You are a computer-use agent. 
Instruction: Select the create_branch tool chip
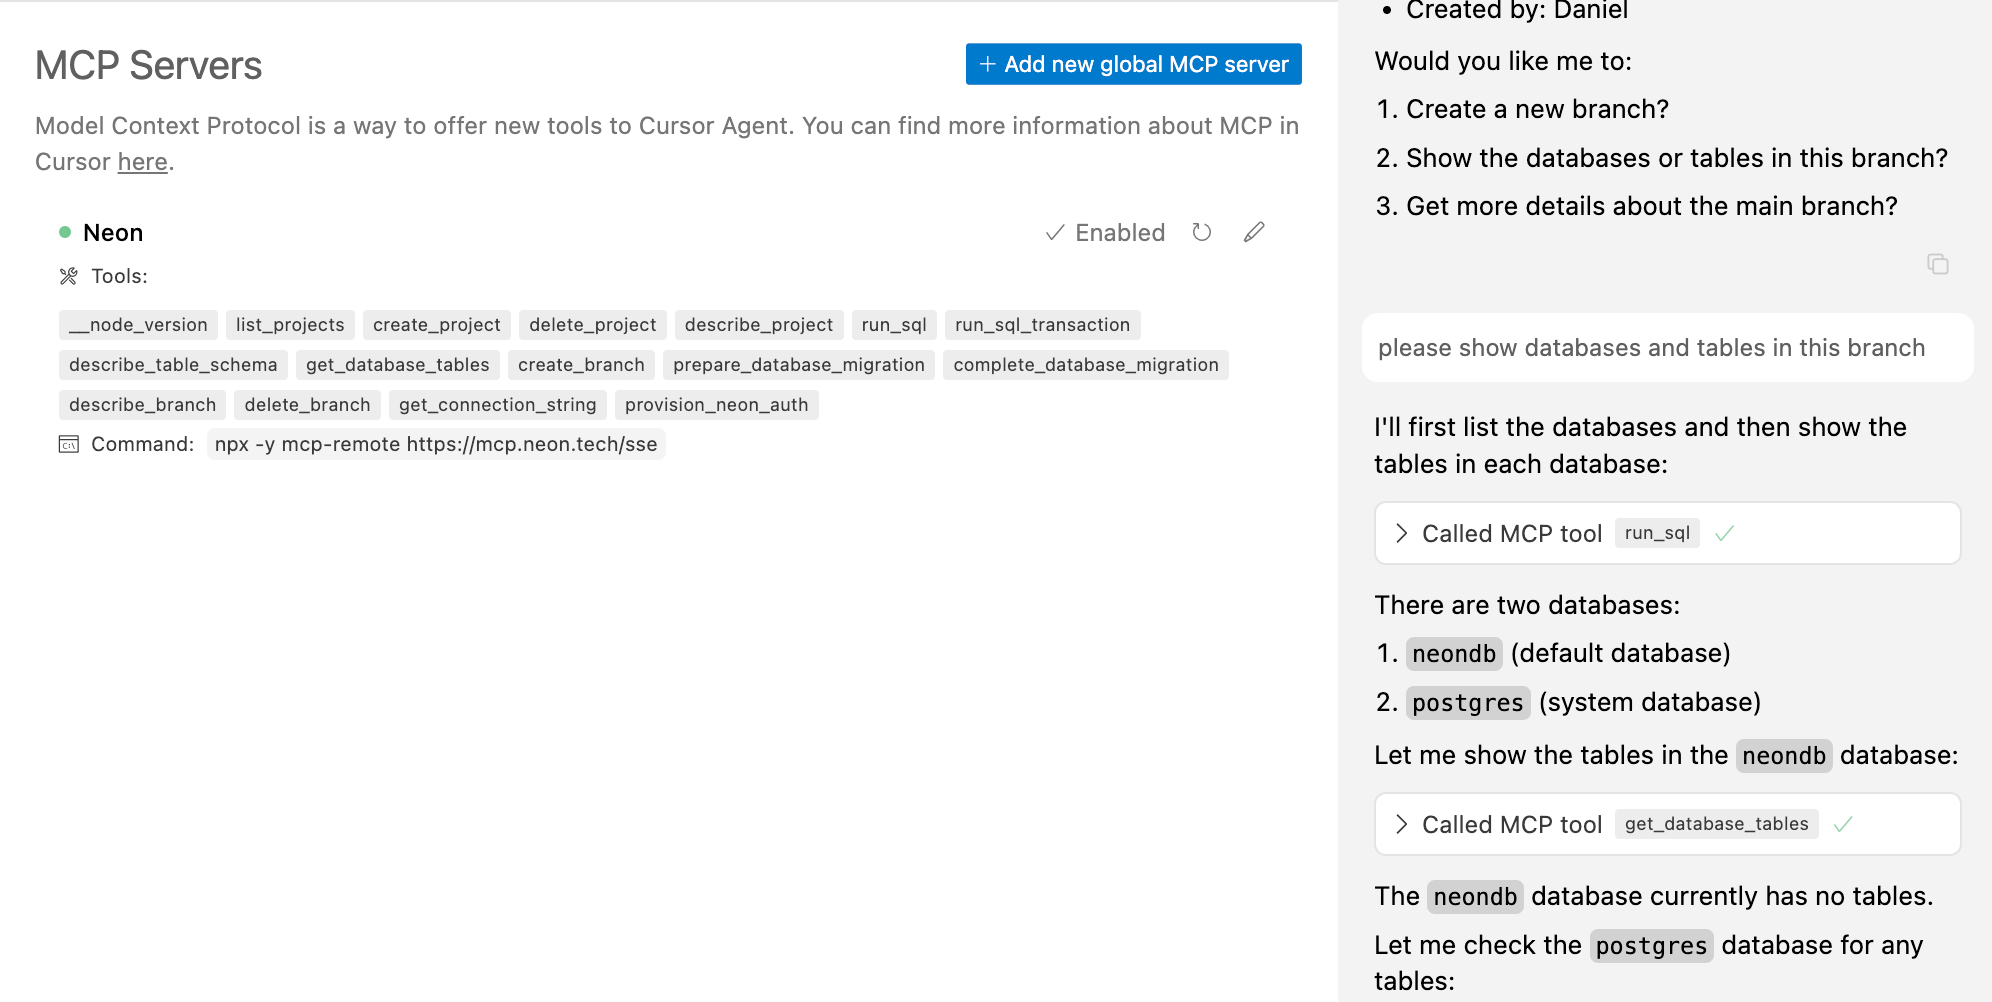pos(581,365)
